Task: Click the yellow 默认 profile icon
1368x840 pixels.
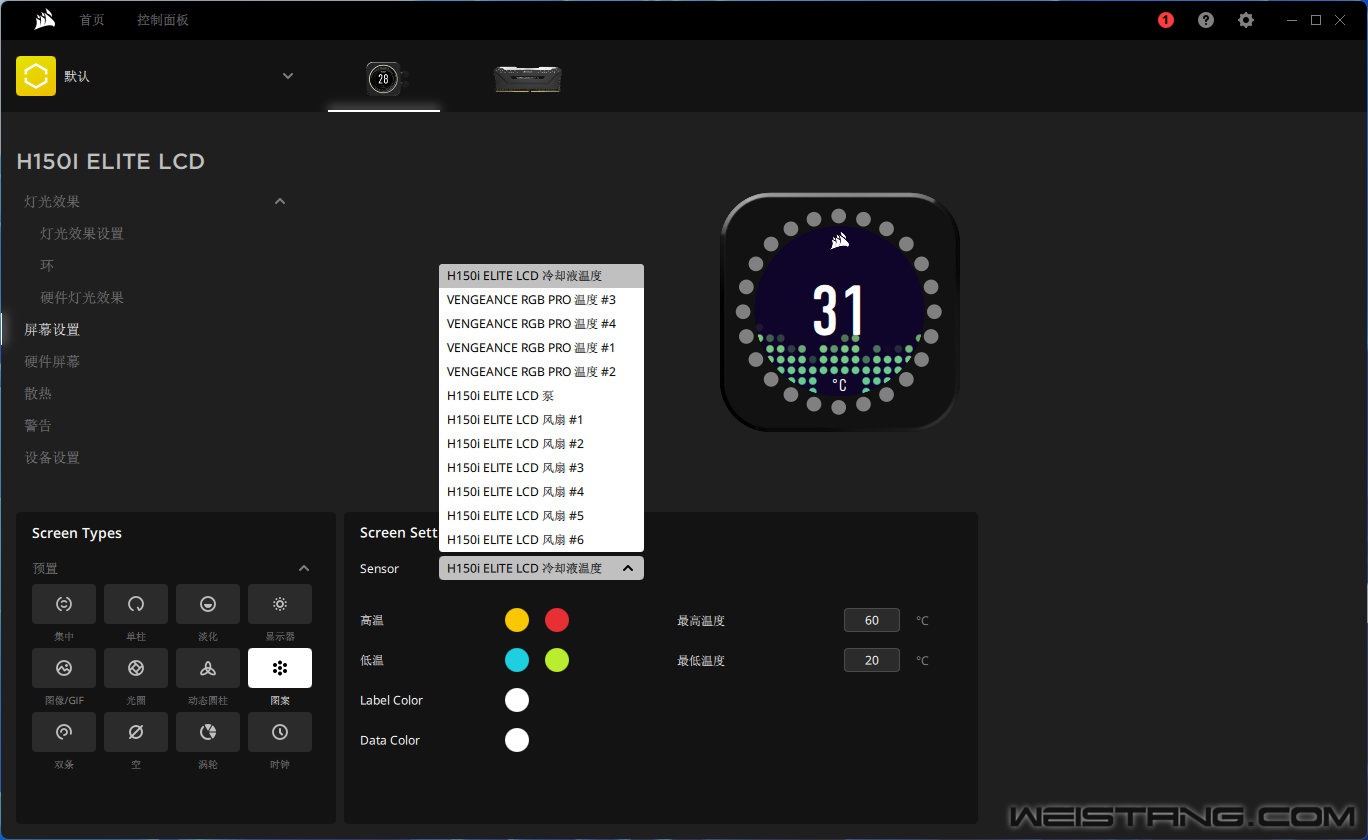Action: pos(36,76)
